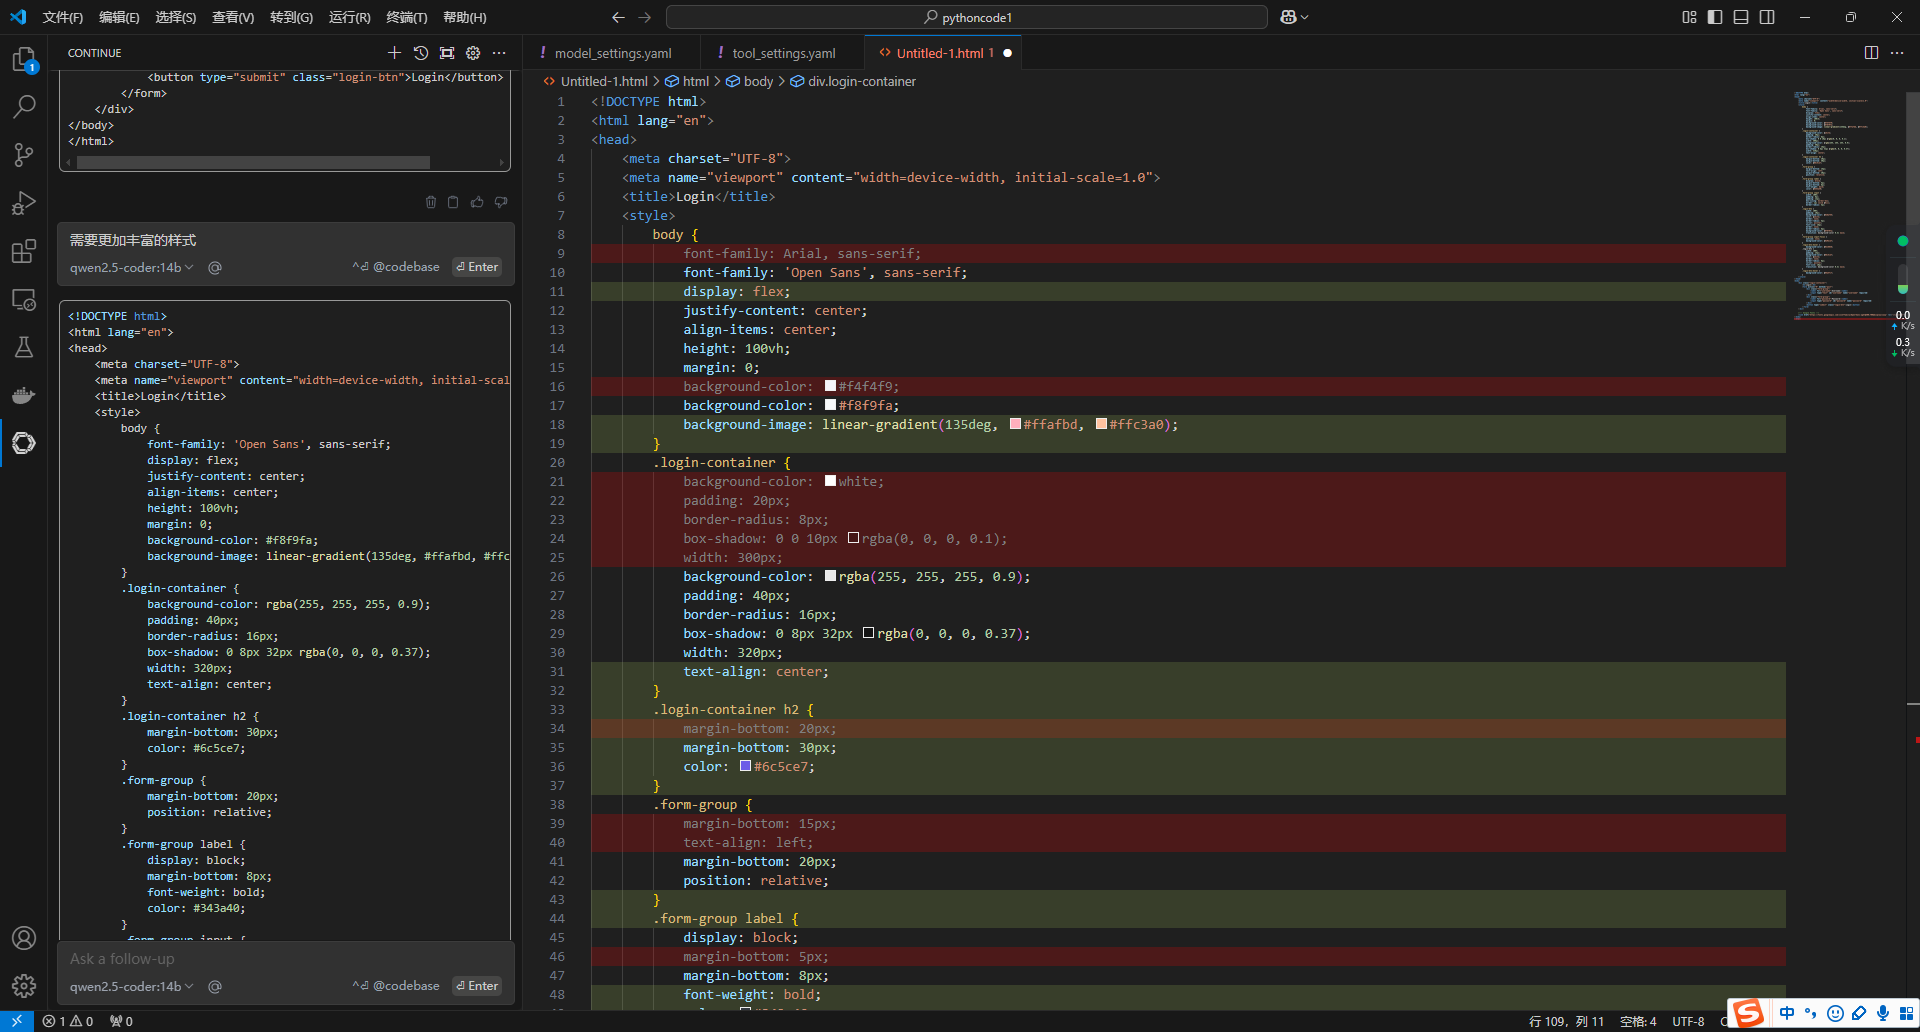Screen dimensions: 1920x1032
Task: Open the 编辑(E) menu
Action: point(119,17)
